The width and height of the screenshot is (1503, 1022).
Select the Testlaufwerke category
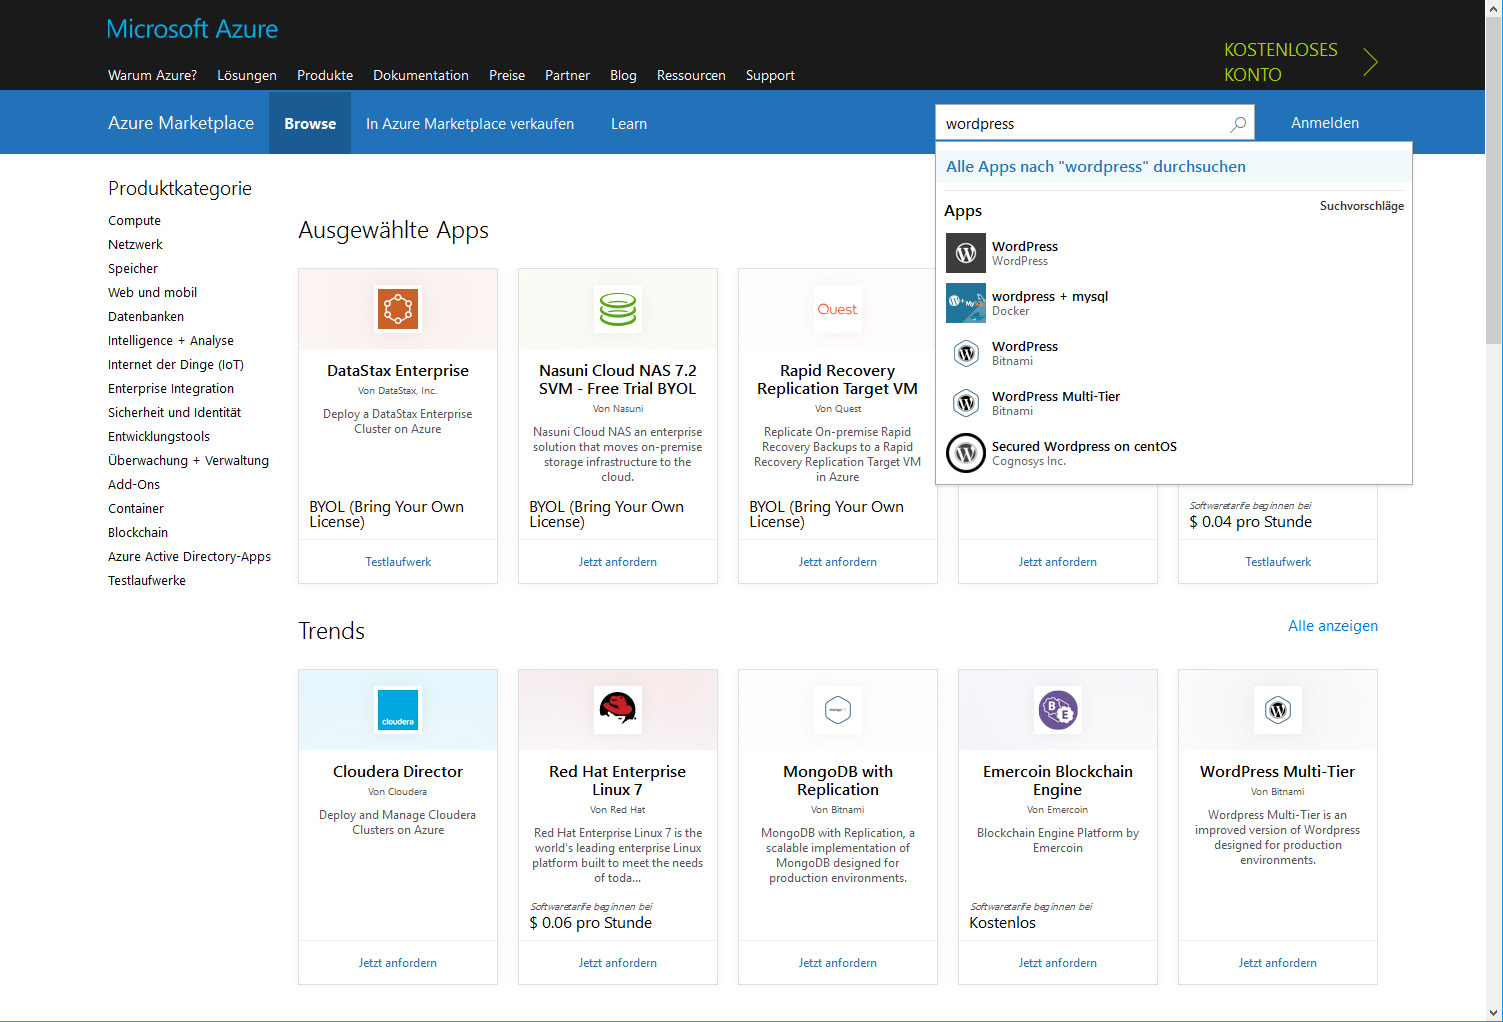pos(147,581)
